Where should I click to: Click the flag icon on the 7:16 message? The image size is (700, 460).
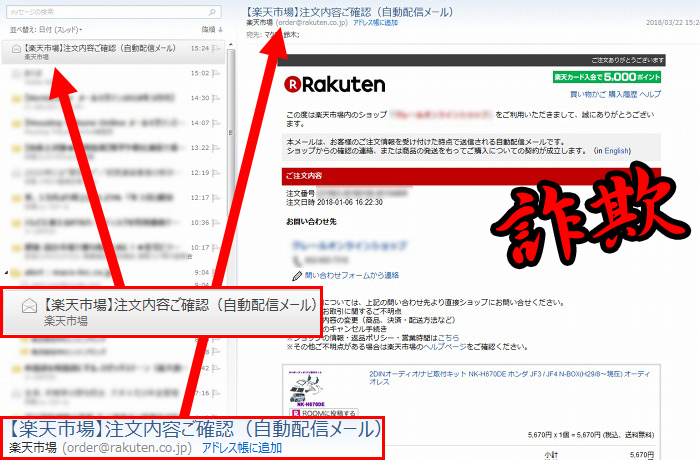point(217,393)
